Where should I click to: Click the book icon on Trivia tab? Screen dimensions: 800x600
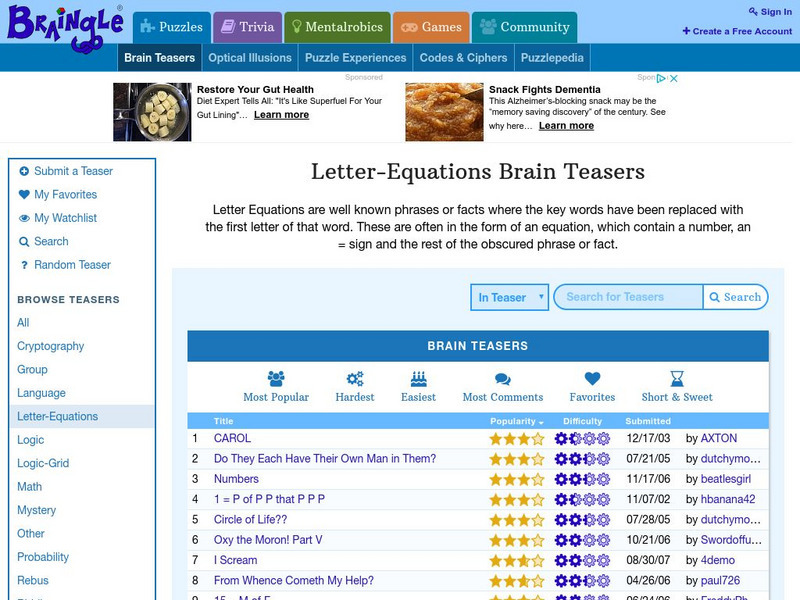[228, 26]
